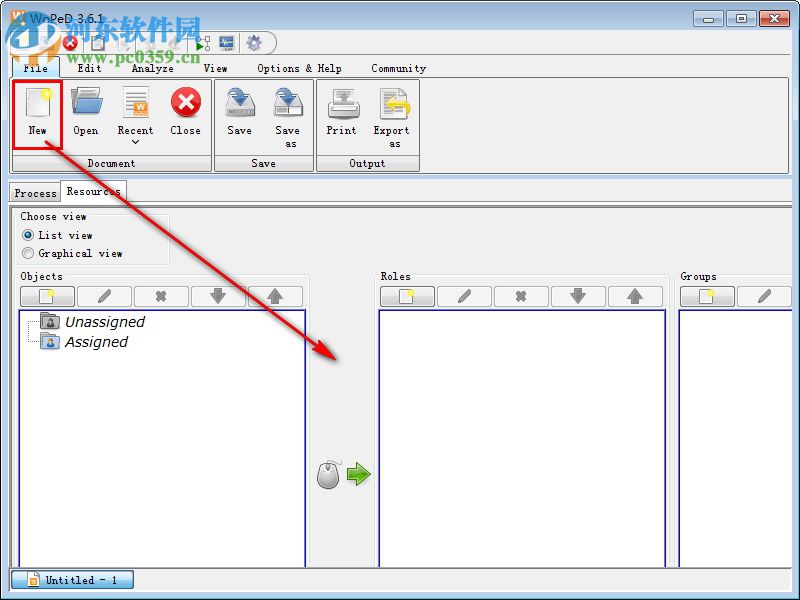Click Roles up arrow button
This screenshot has width=800, height=600.
[x=635, y=296]
